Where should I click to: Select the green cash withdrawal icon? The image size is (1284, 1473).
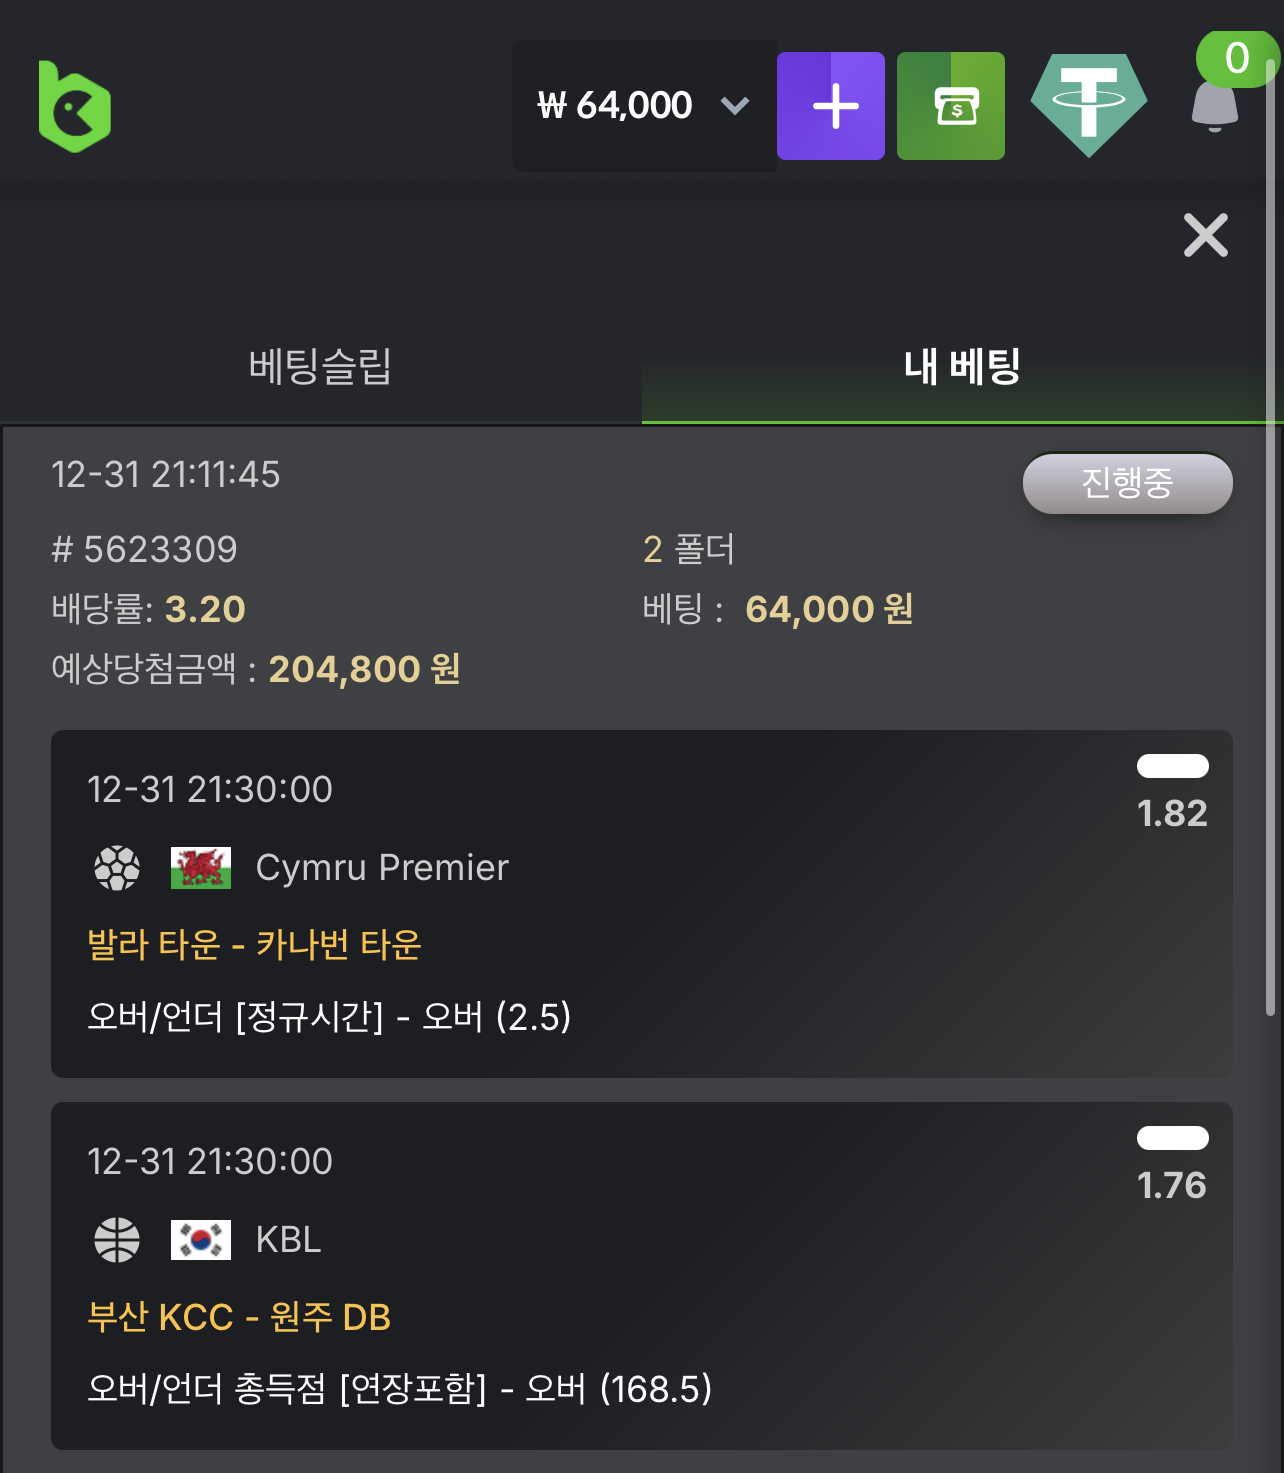[x=951, y=105]
